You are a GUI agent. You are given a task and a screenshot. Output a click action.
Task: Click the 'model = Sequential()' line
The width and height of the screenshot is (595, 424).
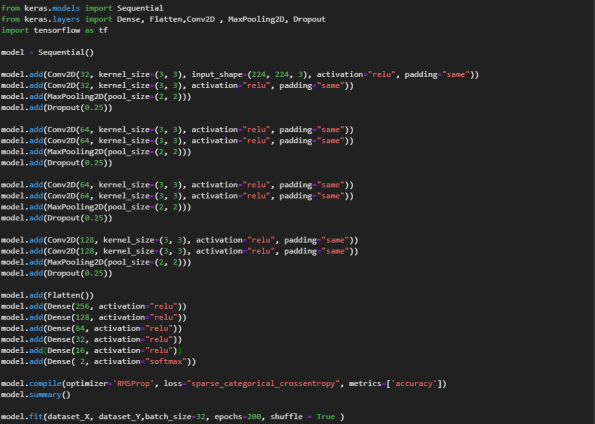(47, 52)
